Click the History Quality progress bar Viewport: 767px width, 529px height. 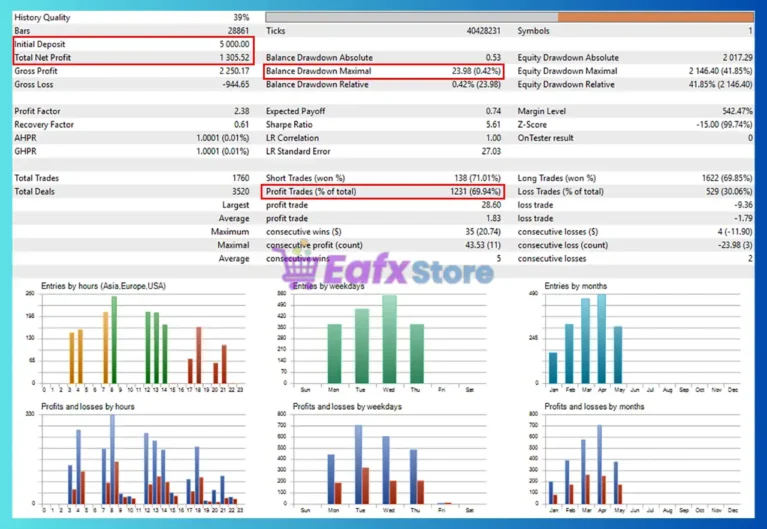tap(509, 17)
